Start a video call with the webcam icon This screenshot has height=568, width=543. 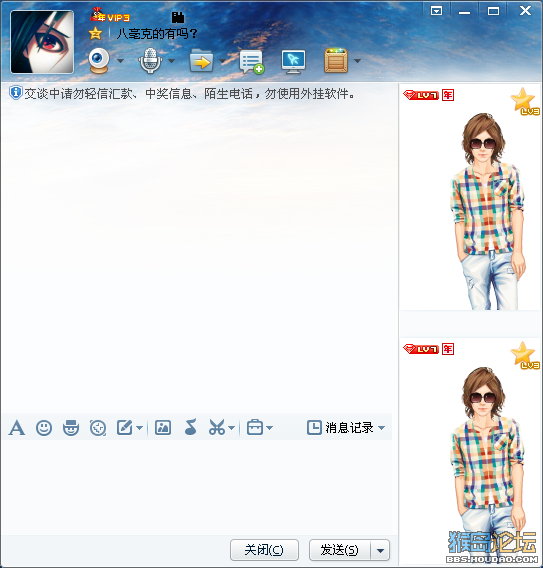(x=99, y=60)
